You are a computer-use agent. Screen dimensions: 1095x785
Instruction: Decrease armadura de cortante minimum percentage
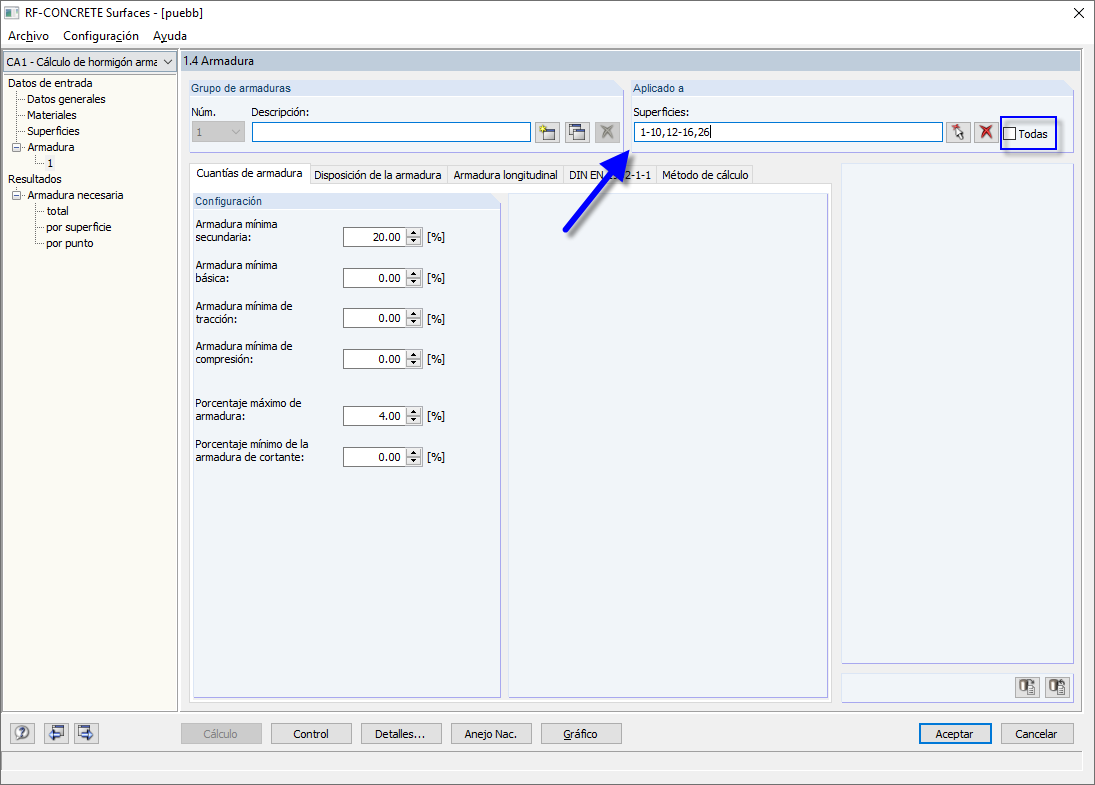(414, 461)
